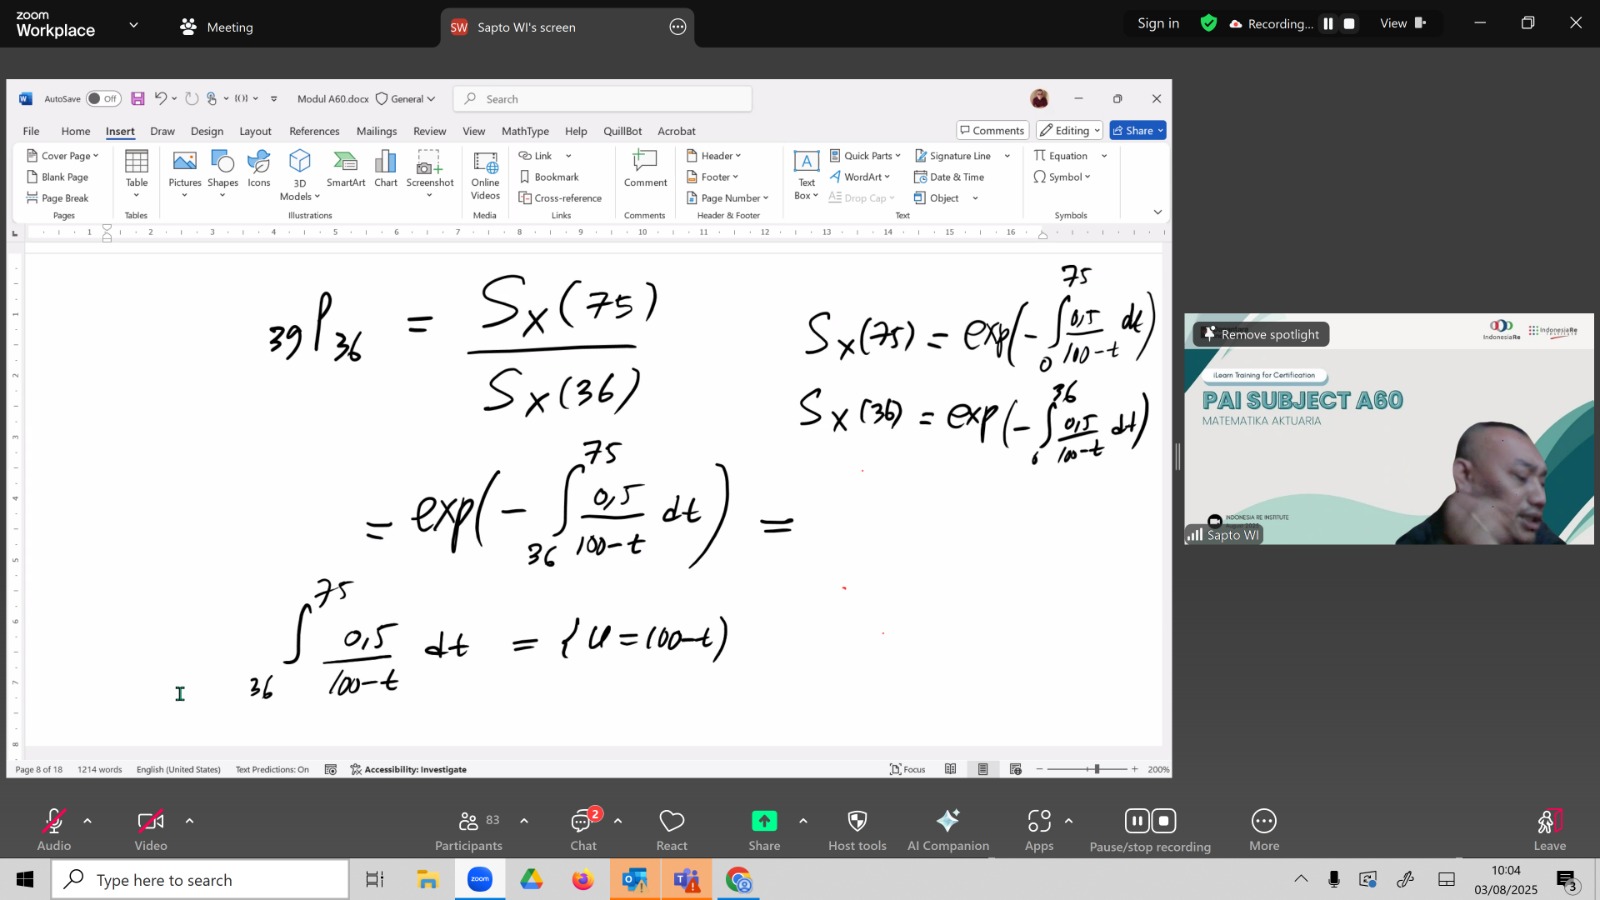The height and width of the screenshot is (900, 1600).
Task: Open the Shapes gallery
Action: click(x=223, y=172)
